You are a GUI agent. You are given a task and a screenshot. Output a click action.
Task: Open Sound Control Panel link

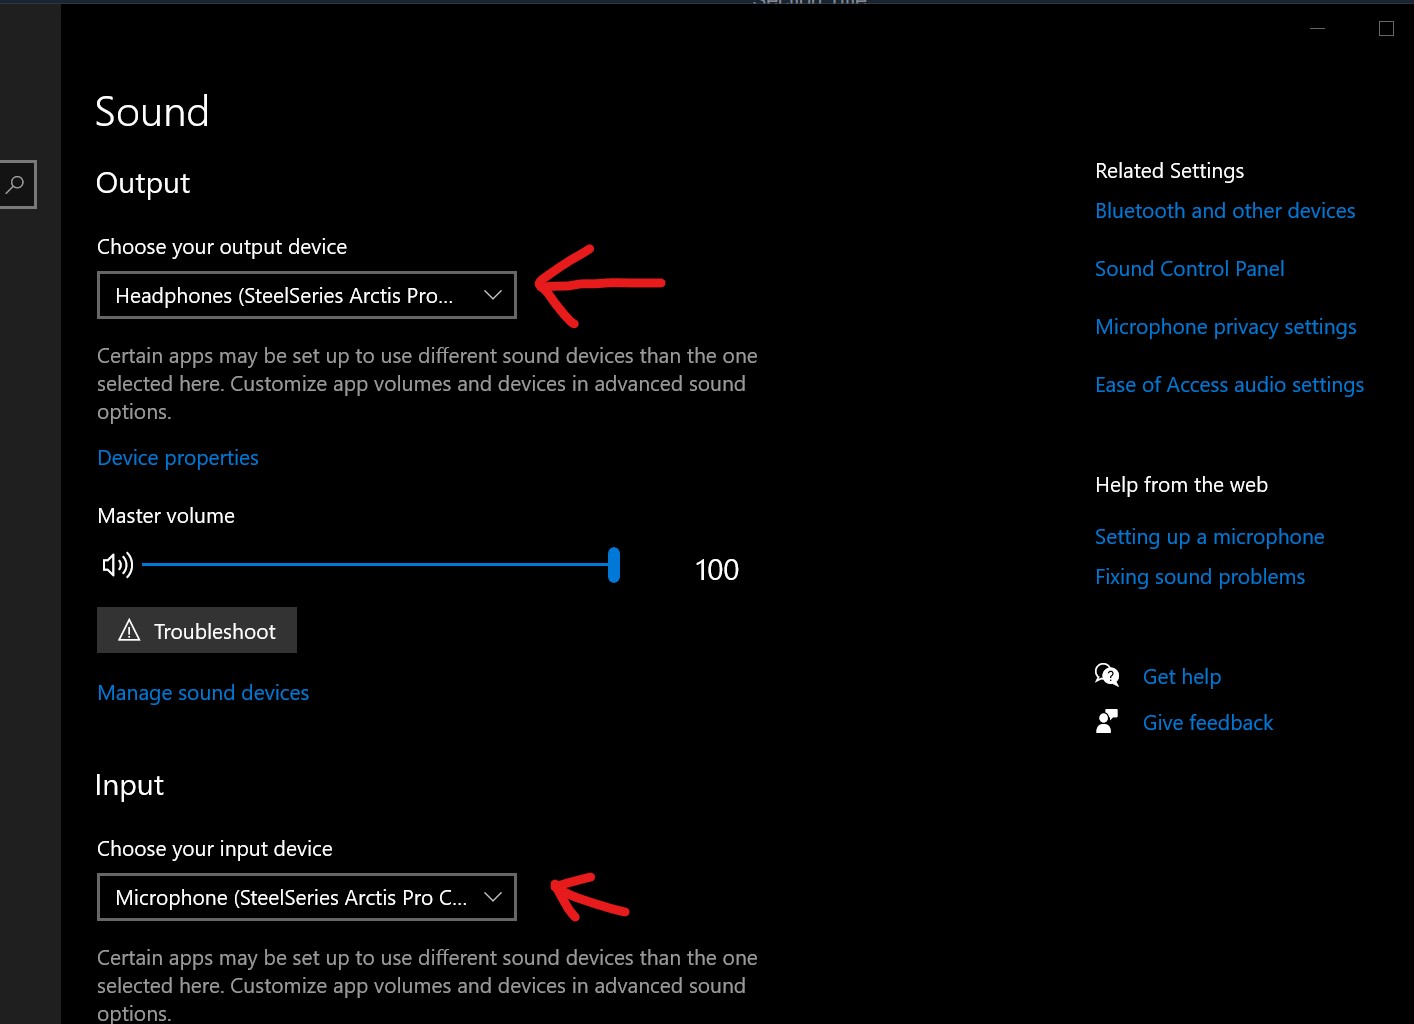(x=1189, y=269)
